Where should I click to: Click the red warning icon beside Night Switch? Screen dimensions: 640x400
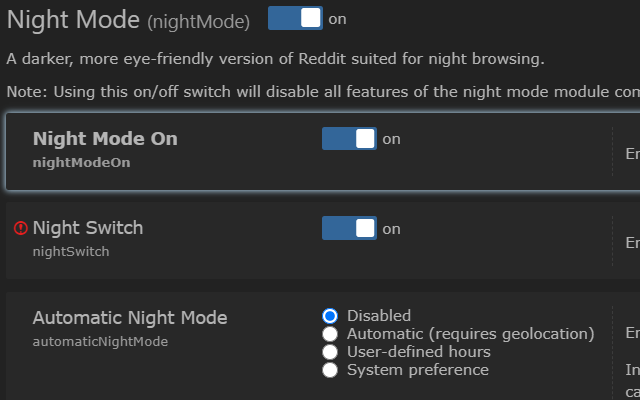[21, 229]
